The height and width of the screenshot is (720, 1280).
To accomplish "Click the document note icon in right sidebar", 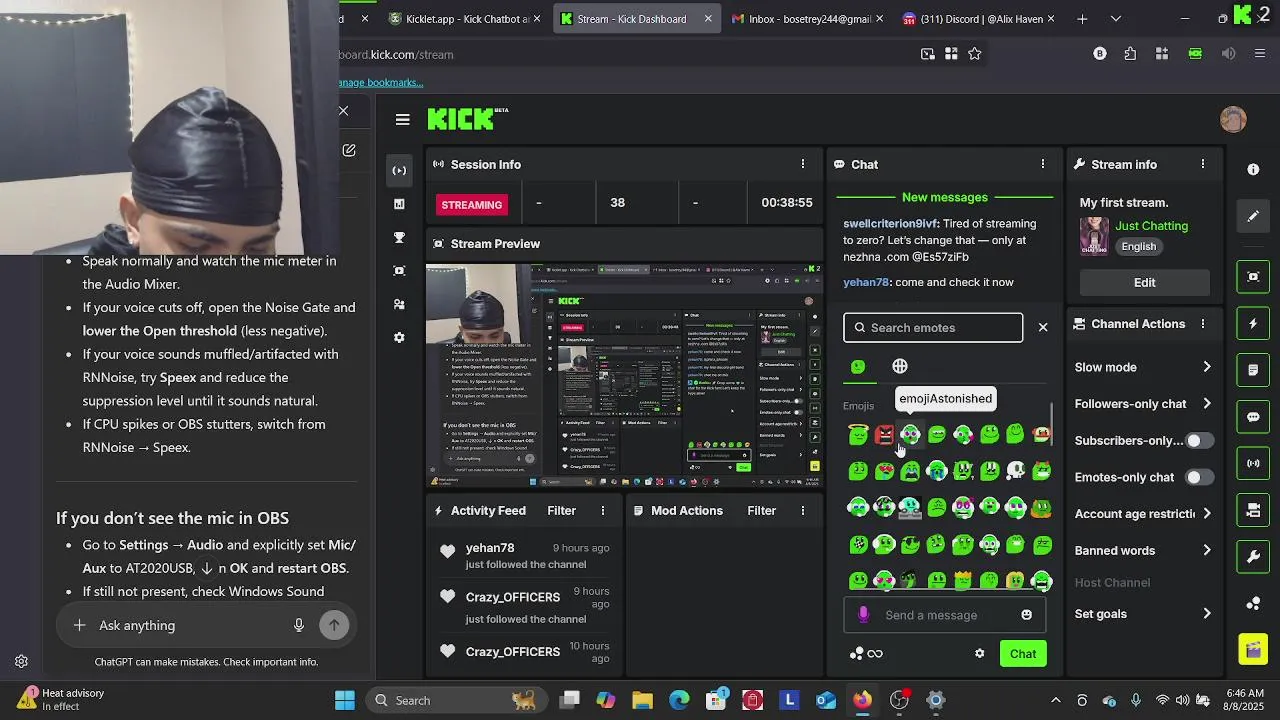I will click(1253, 370).
